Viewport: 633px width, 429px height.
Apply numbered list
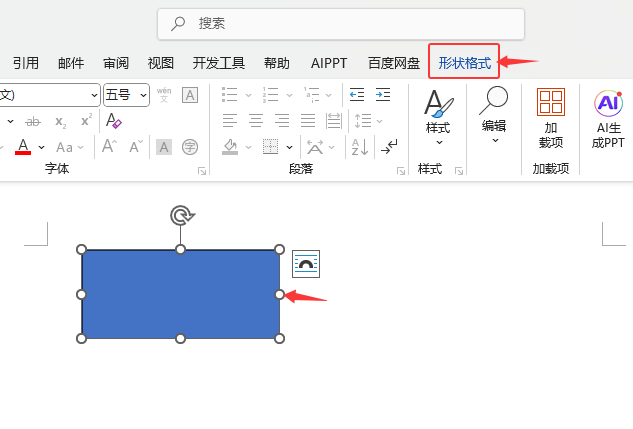(x=270, y=95)
